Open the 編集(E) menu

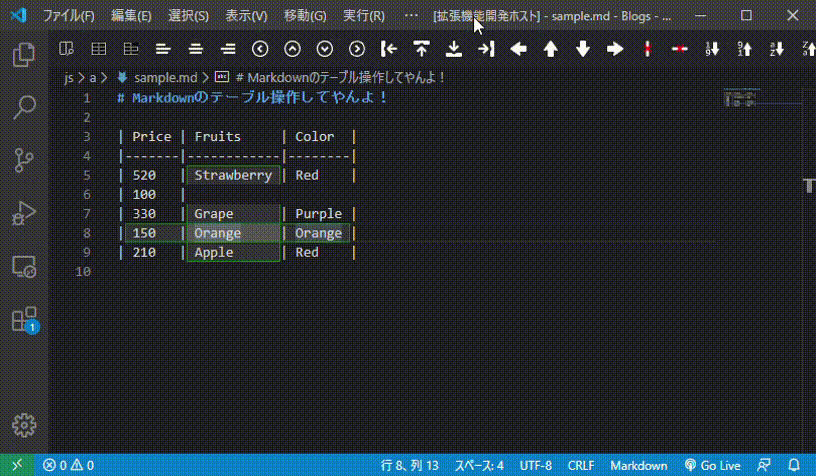(x=131, y=16)
